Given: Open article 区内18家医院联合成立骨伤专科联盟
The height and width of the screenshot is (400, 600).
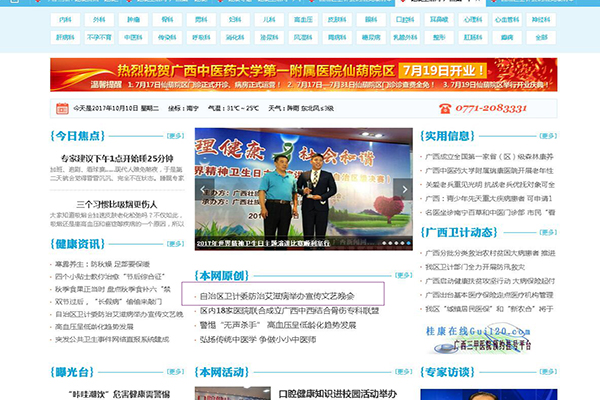Looking at the screenshot, I should 289,311.
